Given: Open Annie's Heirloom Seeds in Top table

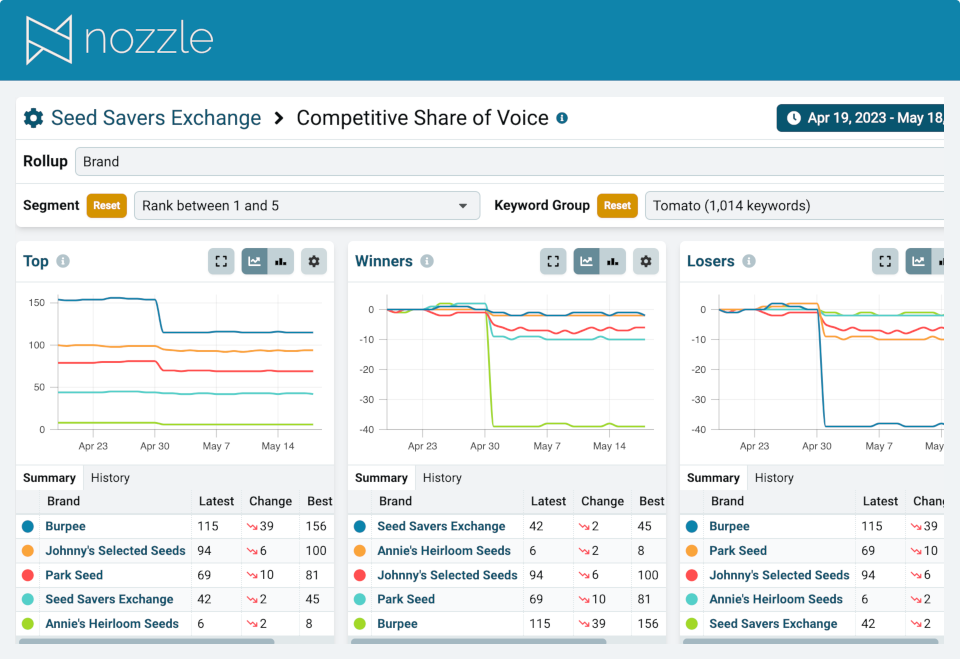Looking at the screenshot, I should (x=112, y=623).
